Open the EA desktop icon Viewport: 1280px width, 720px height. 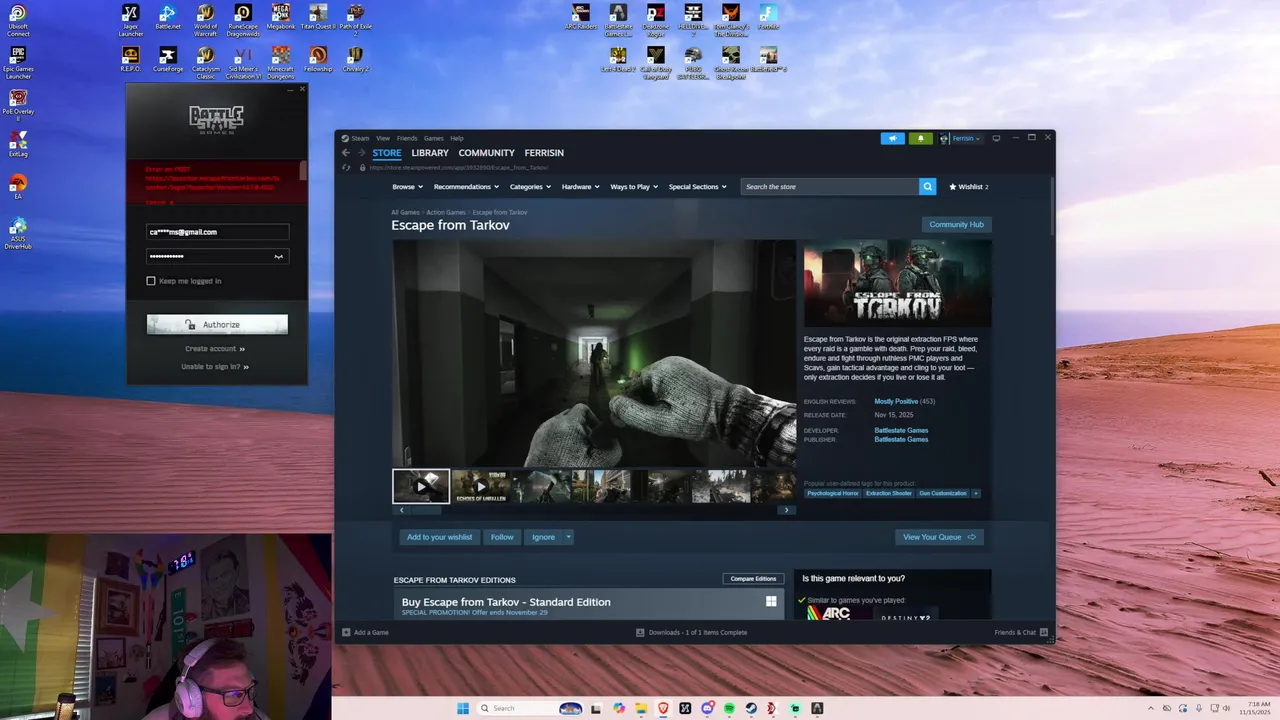point(18,187)
